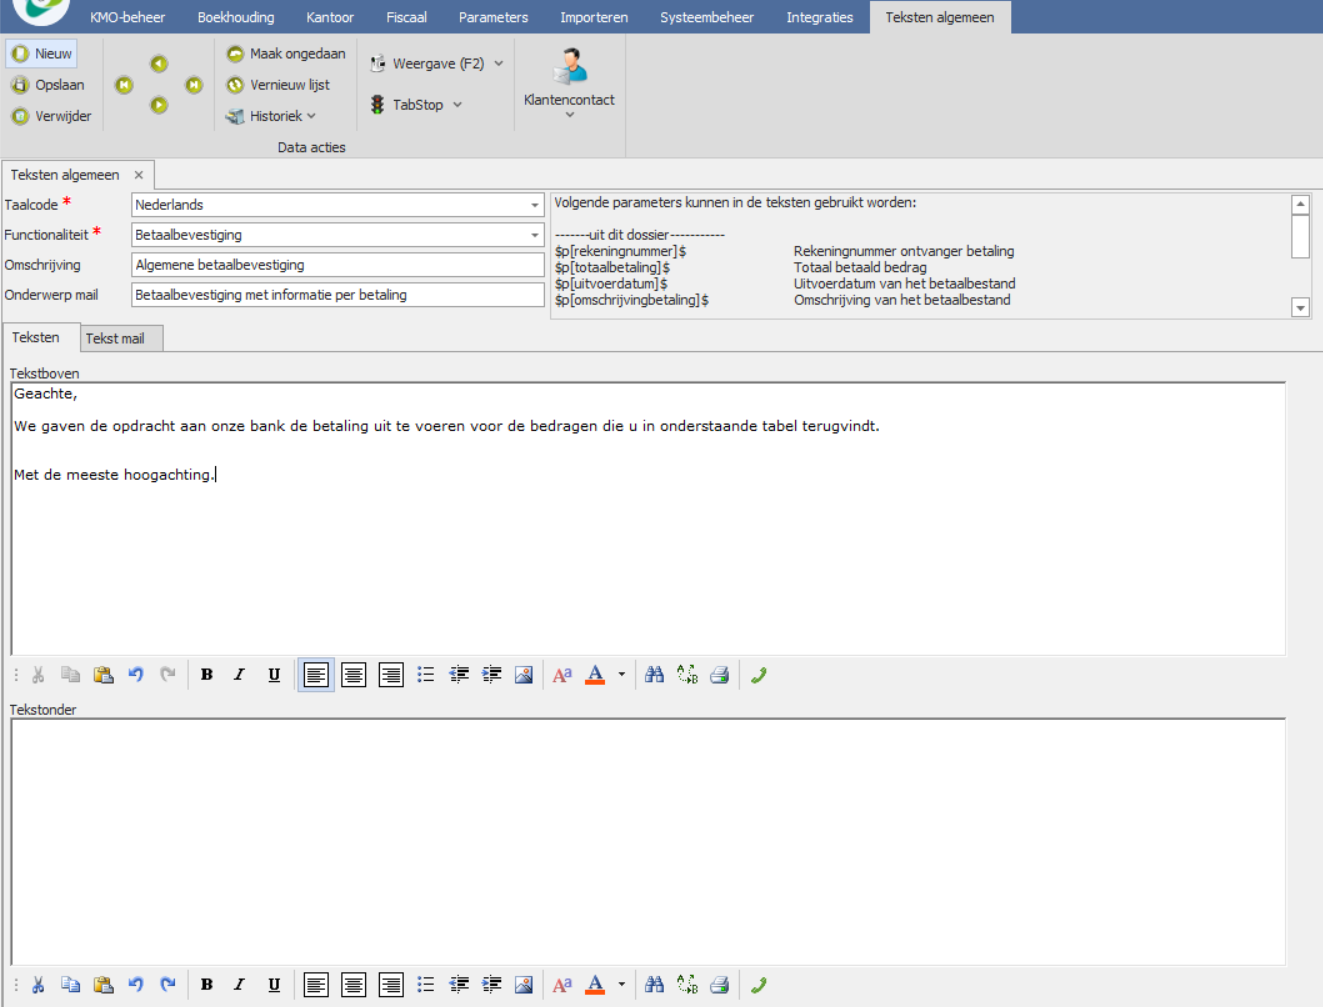Image resolution: width=1323 pixels, height=1007 pixels.
Task: Click bullet list icon in Tekstonder toolbar
Action: [x=426, y=985]
